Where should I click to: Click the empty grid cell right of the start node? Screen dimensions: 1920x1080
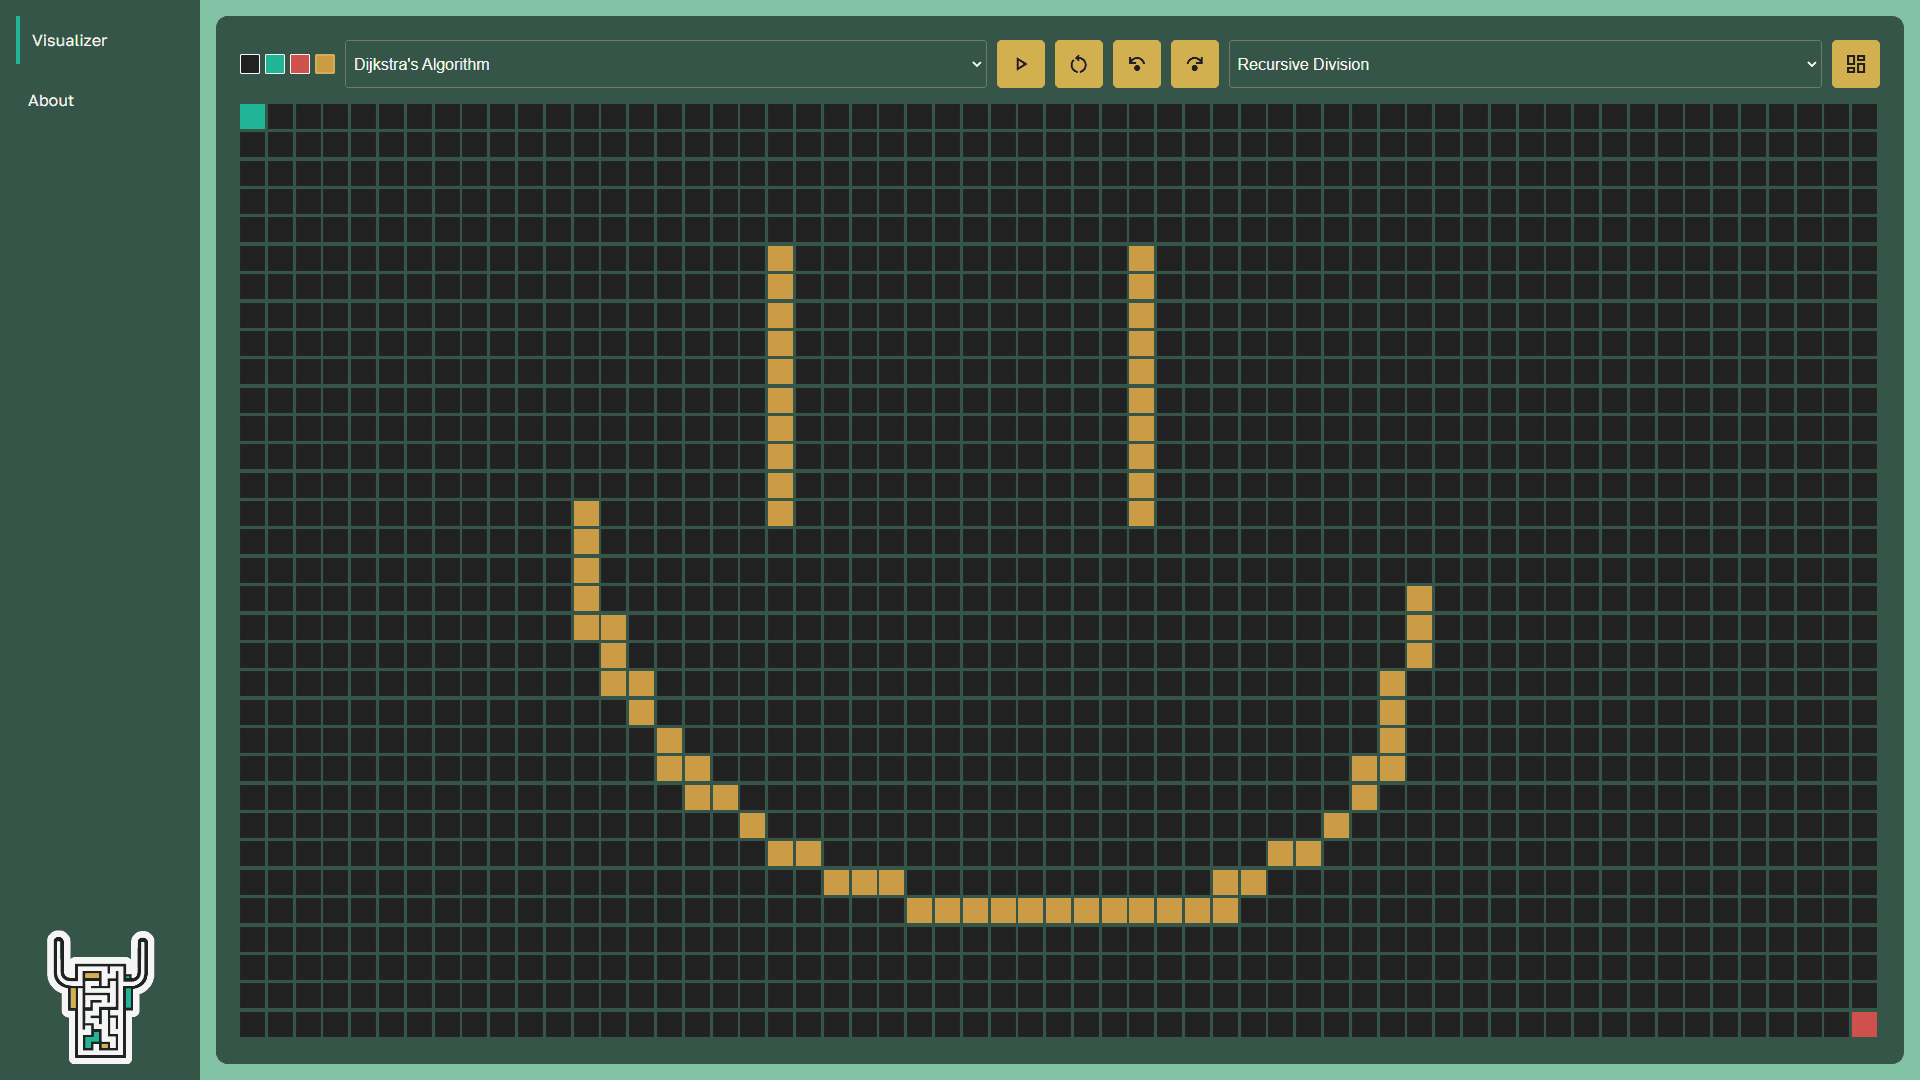(281, 117)
